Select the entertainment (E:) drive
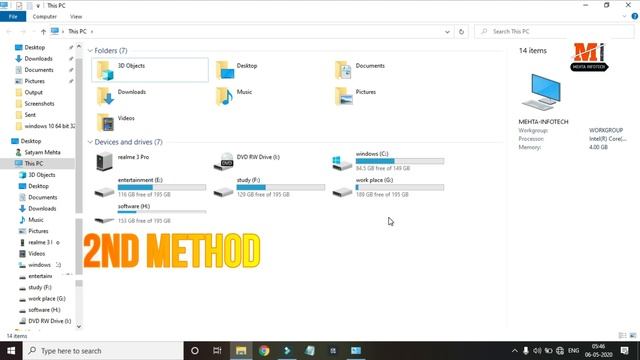Image resolution: width=640 pixels, height=360 pixels. tap(150, 187)
